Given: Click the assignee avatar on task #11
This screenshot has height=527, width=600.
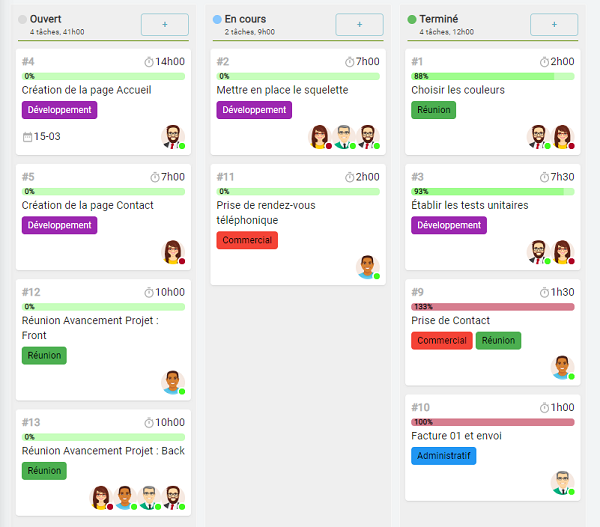Looking at the screenshot, I should [x=368, y=267].
